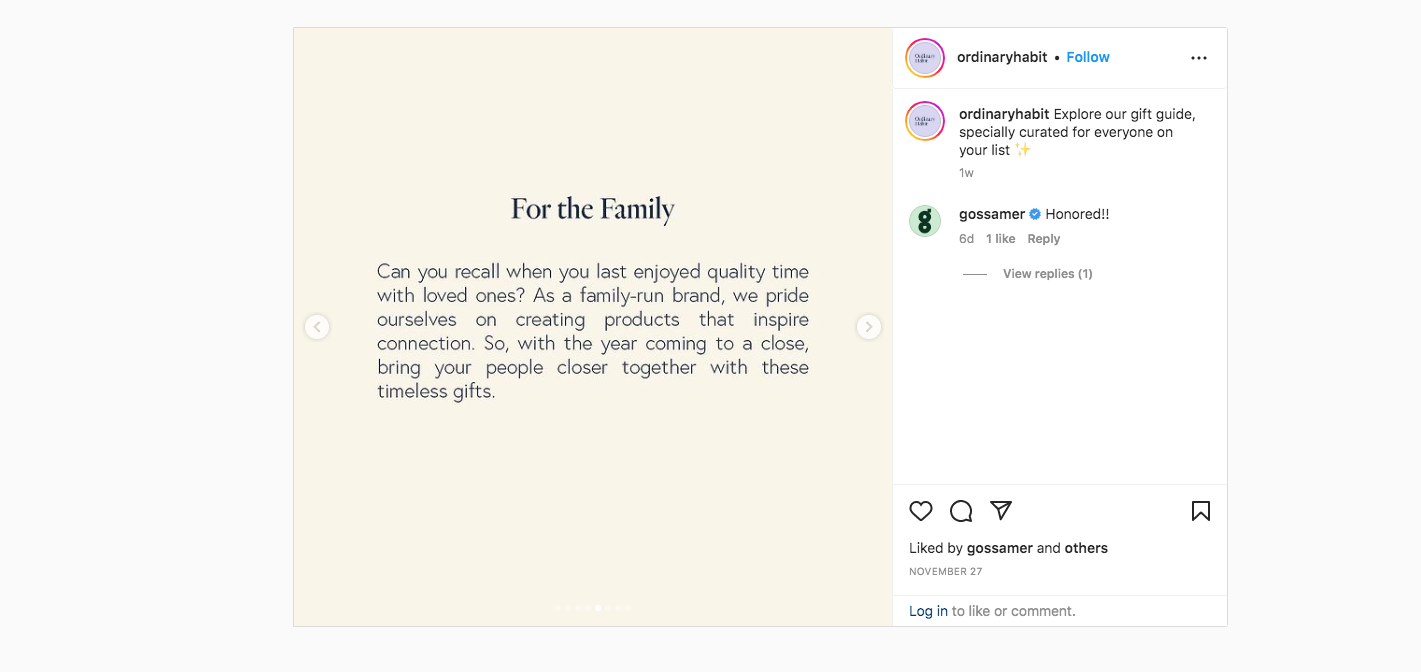Save post with the bookmark icon

(1201, 511)
